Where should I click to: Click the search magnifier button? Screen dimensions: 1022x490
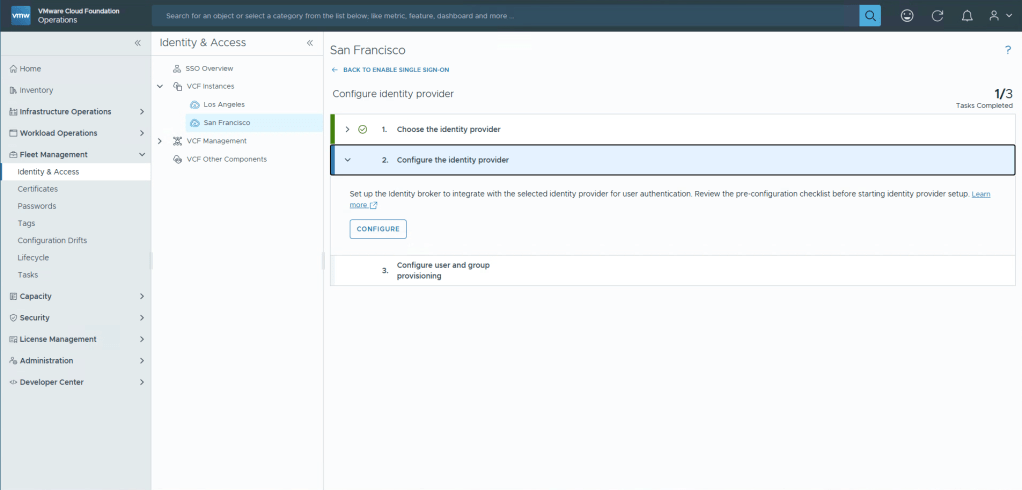click(x=870, y=16)
